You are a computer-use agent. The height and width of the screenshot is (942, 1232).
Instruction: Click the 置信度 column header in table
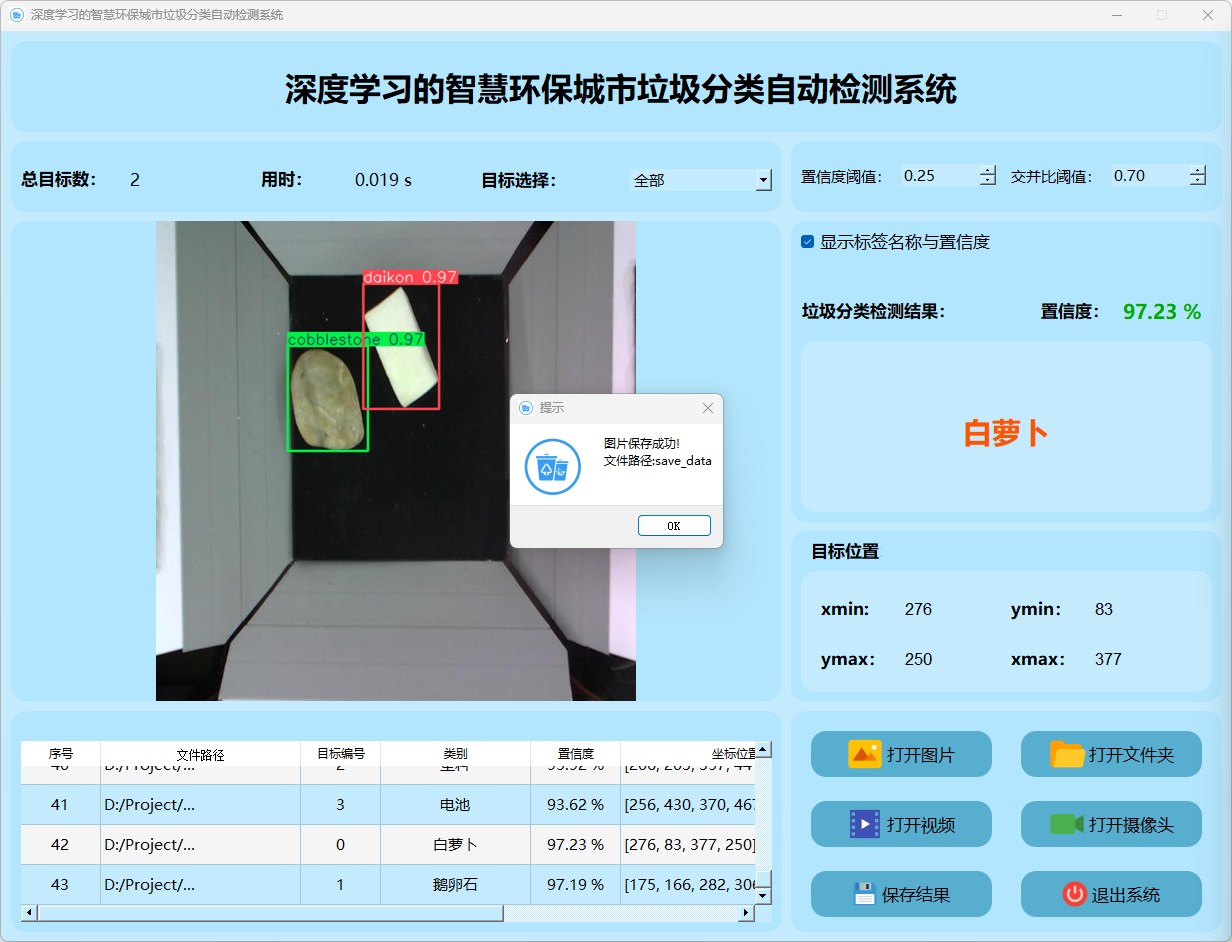coord(575,754)
